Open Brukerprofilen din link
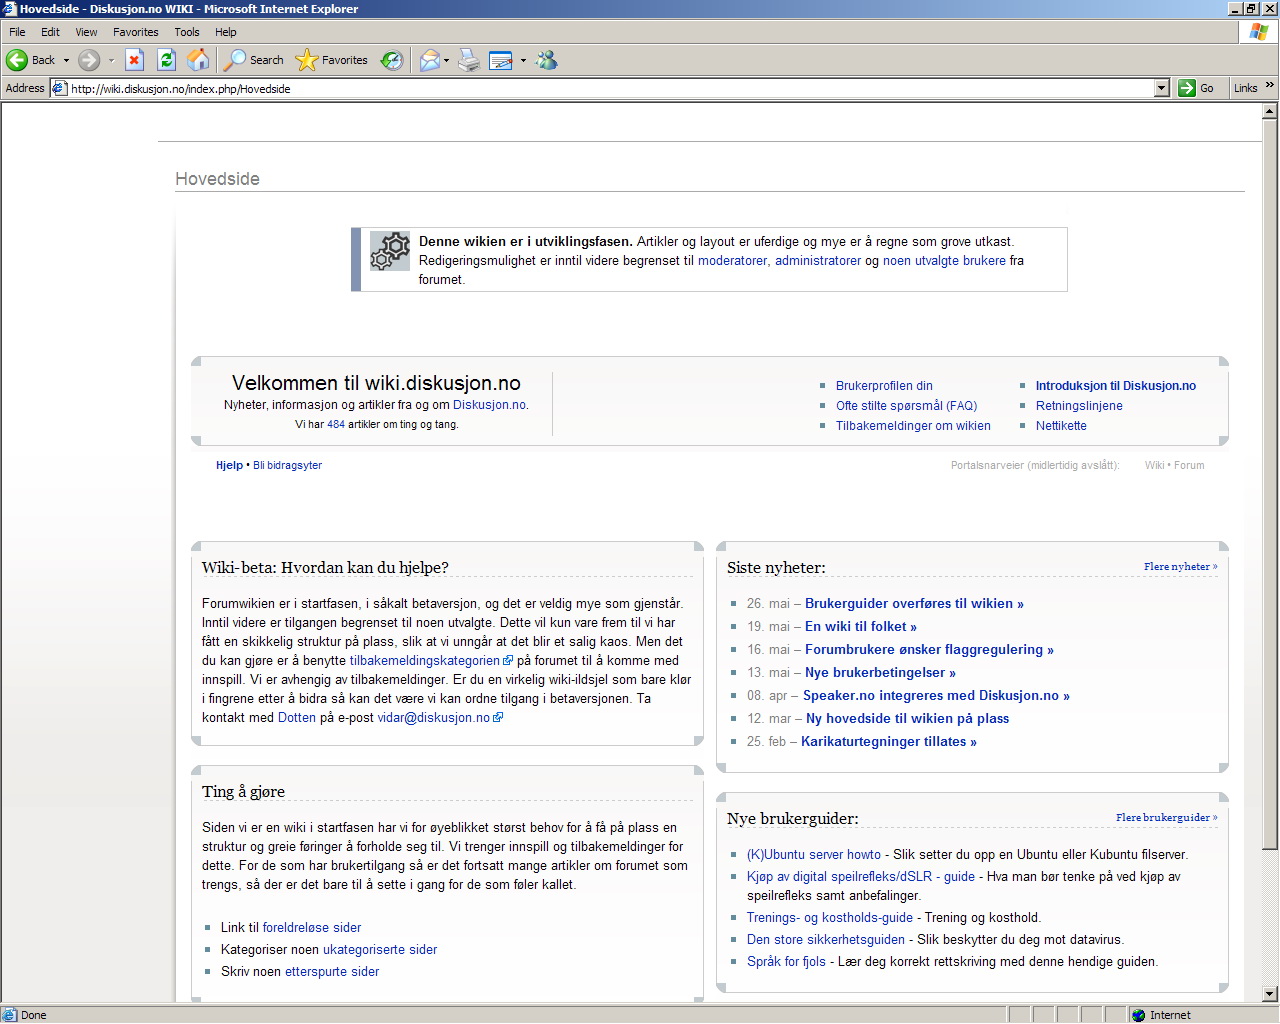Viewport: 1280px width, 1024px height. pyautogui.click(x=884, y=386)
